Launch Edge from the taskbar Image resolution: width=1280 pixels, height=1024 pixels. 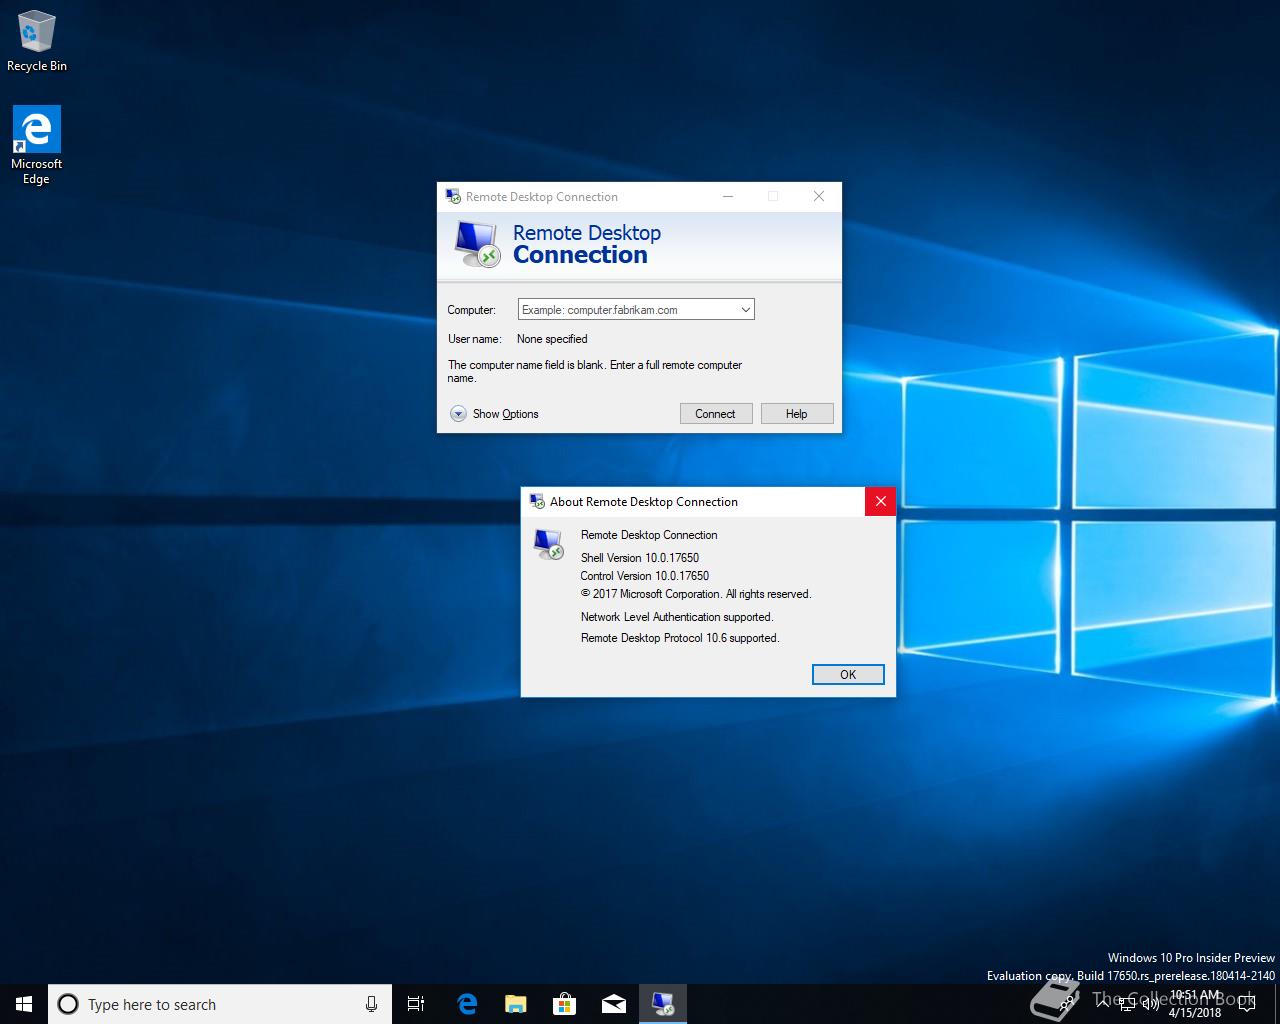click(x=466, y=1004)
